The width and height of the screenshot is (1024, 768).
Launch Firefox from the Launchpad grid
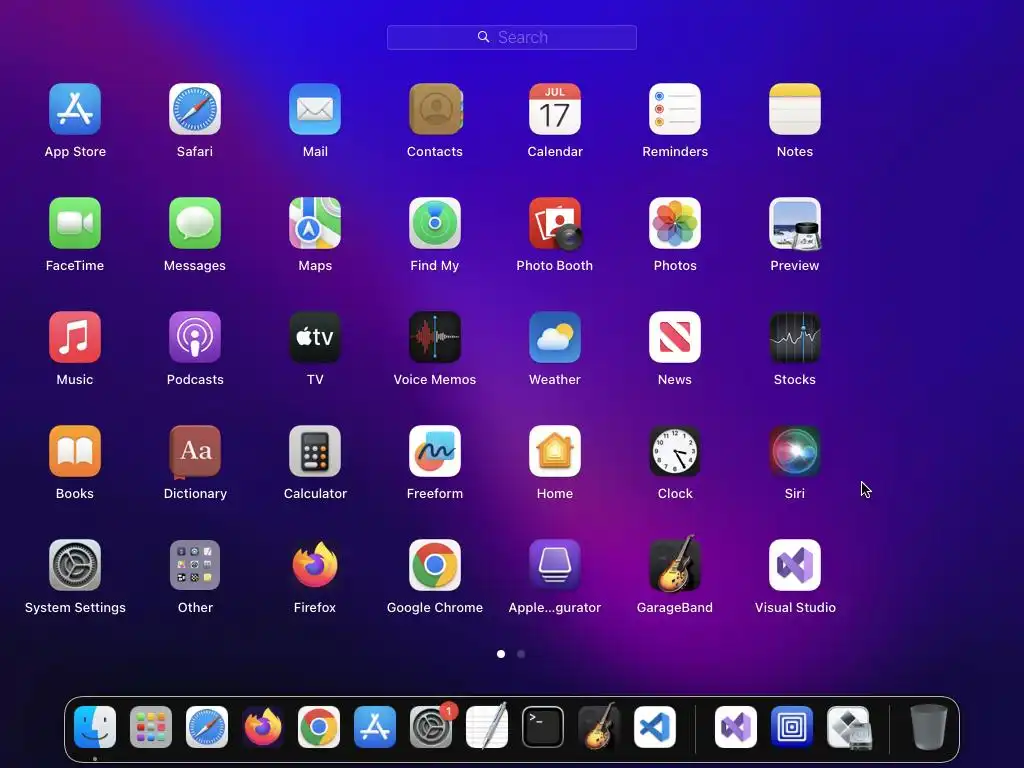[315, 565]
